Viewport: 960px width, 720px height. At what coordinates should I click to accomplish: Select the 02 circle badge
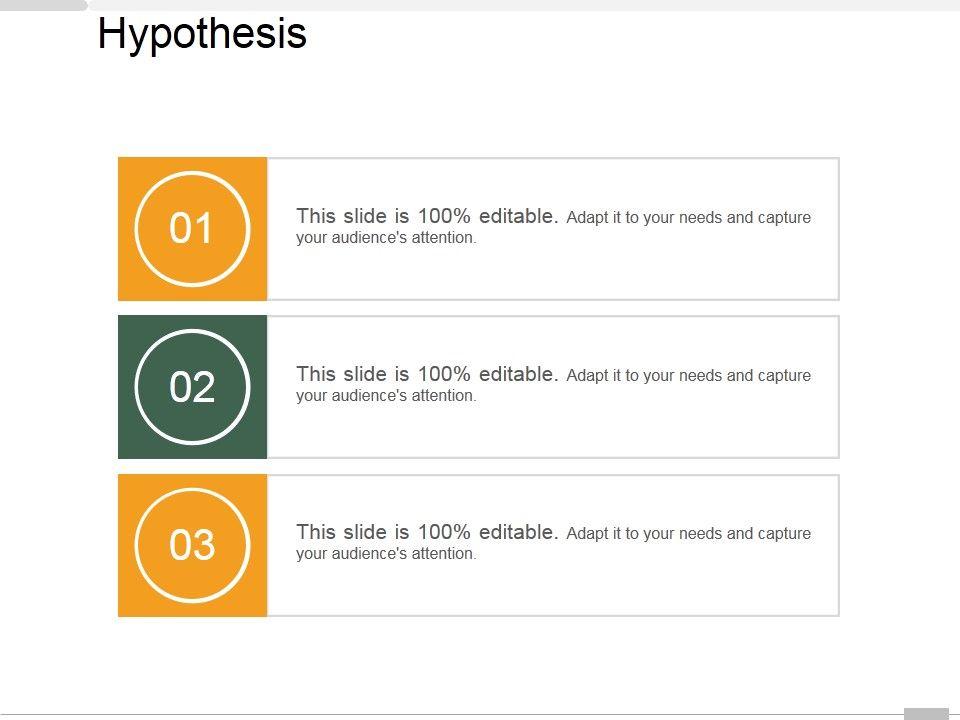[192, 387]
